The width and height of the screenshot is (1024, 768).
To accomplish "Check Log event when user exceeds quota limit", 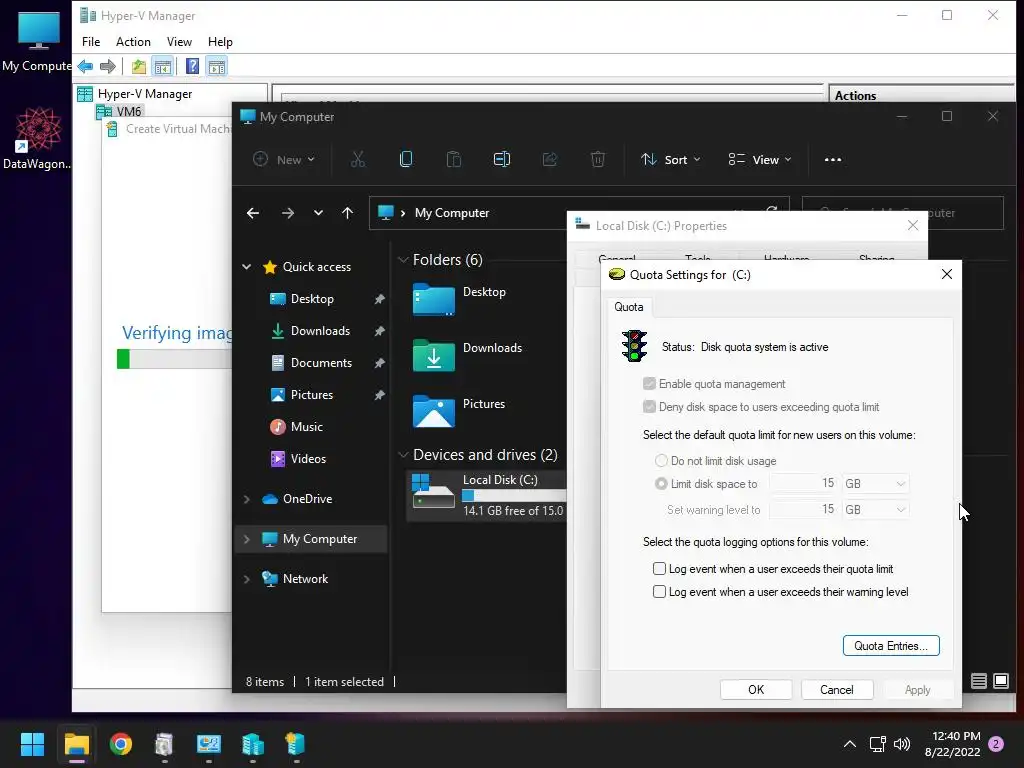I will pyautogui.click(x=660, y=569).
